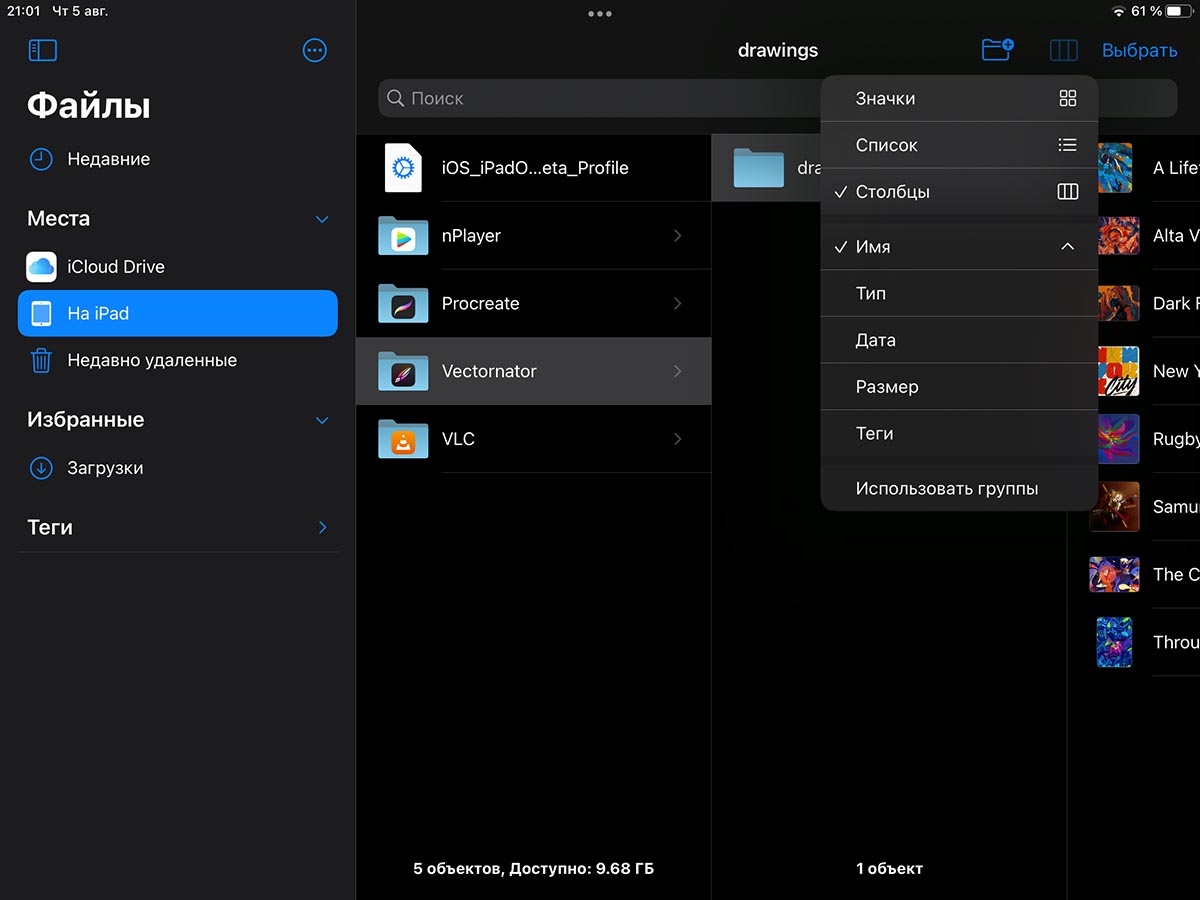1200x900 pixels.
Task: Tap the Выбрать button
Action: pyautogui.click(x=1139, y=50)
